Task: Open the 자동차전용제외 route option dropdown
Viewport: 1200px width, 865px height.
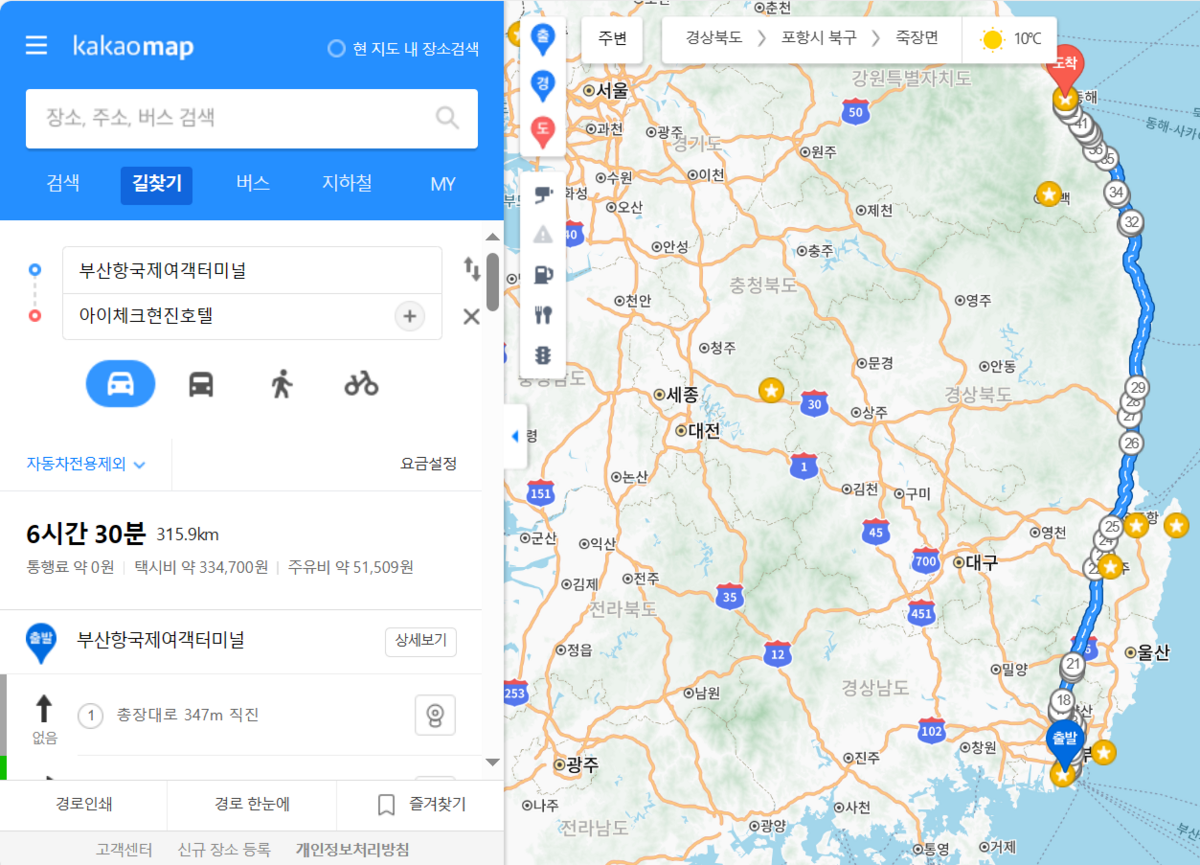Action: (86, 464)
